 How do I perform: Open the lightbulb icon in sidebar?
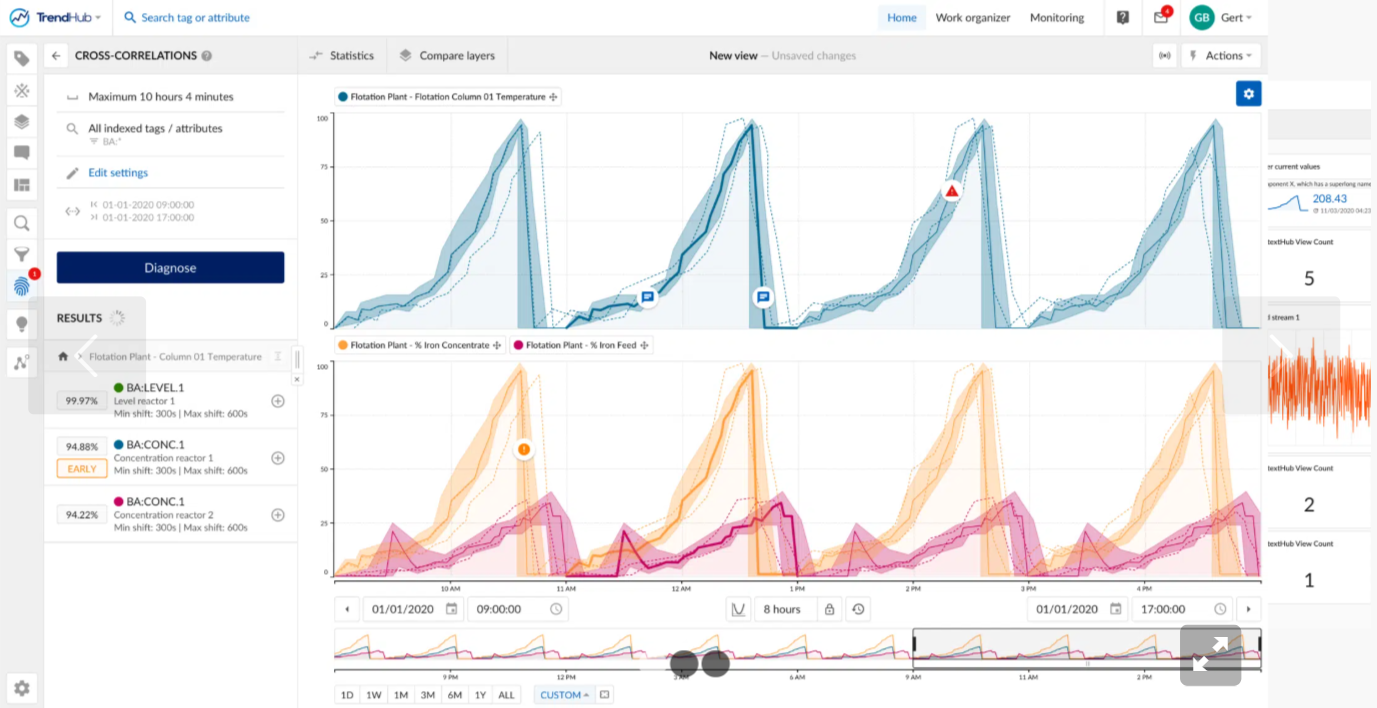click(21, 323)
